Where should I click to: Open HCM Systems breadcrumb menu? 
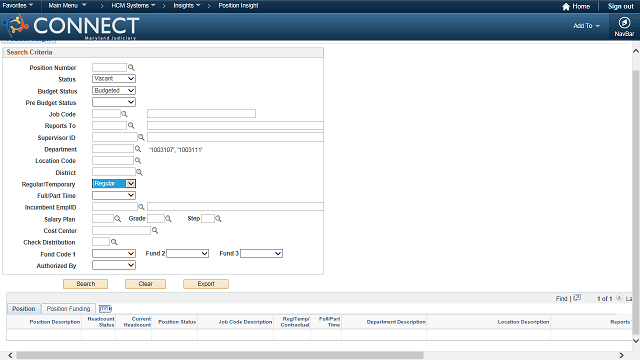tap(133, 6)
